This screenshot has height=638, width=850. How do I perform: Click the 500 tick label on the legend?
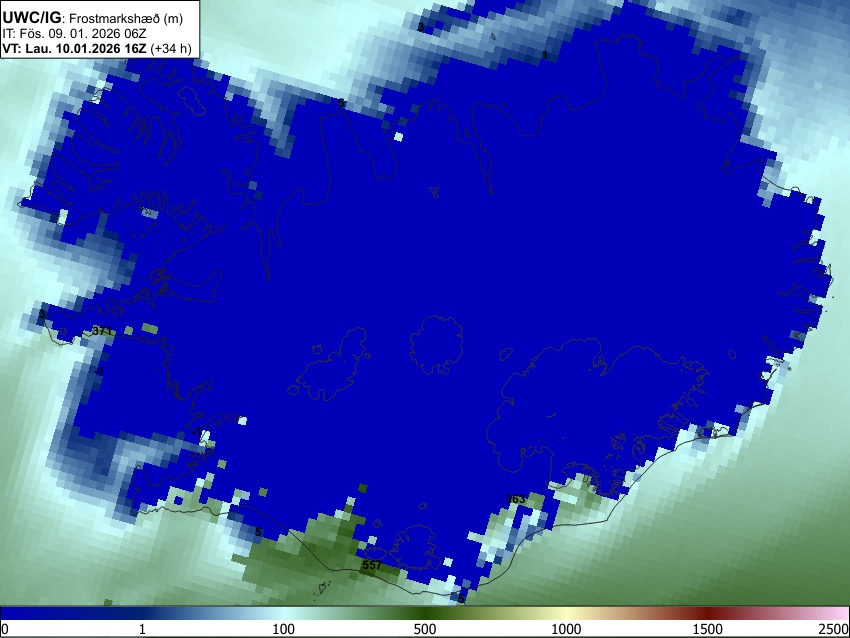tap(425, 629)
